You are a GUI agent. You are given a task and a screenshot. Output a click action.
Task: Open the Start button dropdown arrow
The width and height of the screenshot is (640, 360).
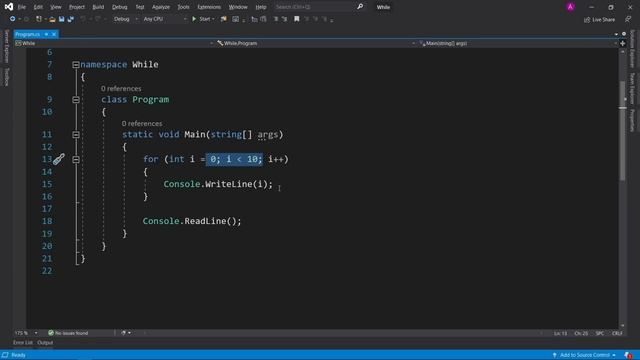click(213, 19)
